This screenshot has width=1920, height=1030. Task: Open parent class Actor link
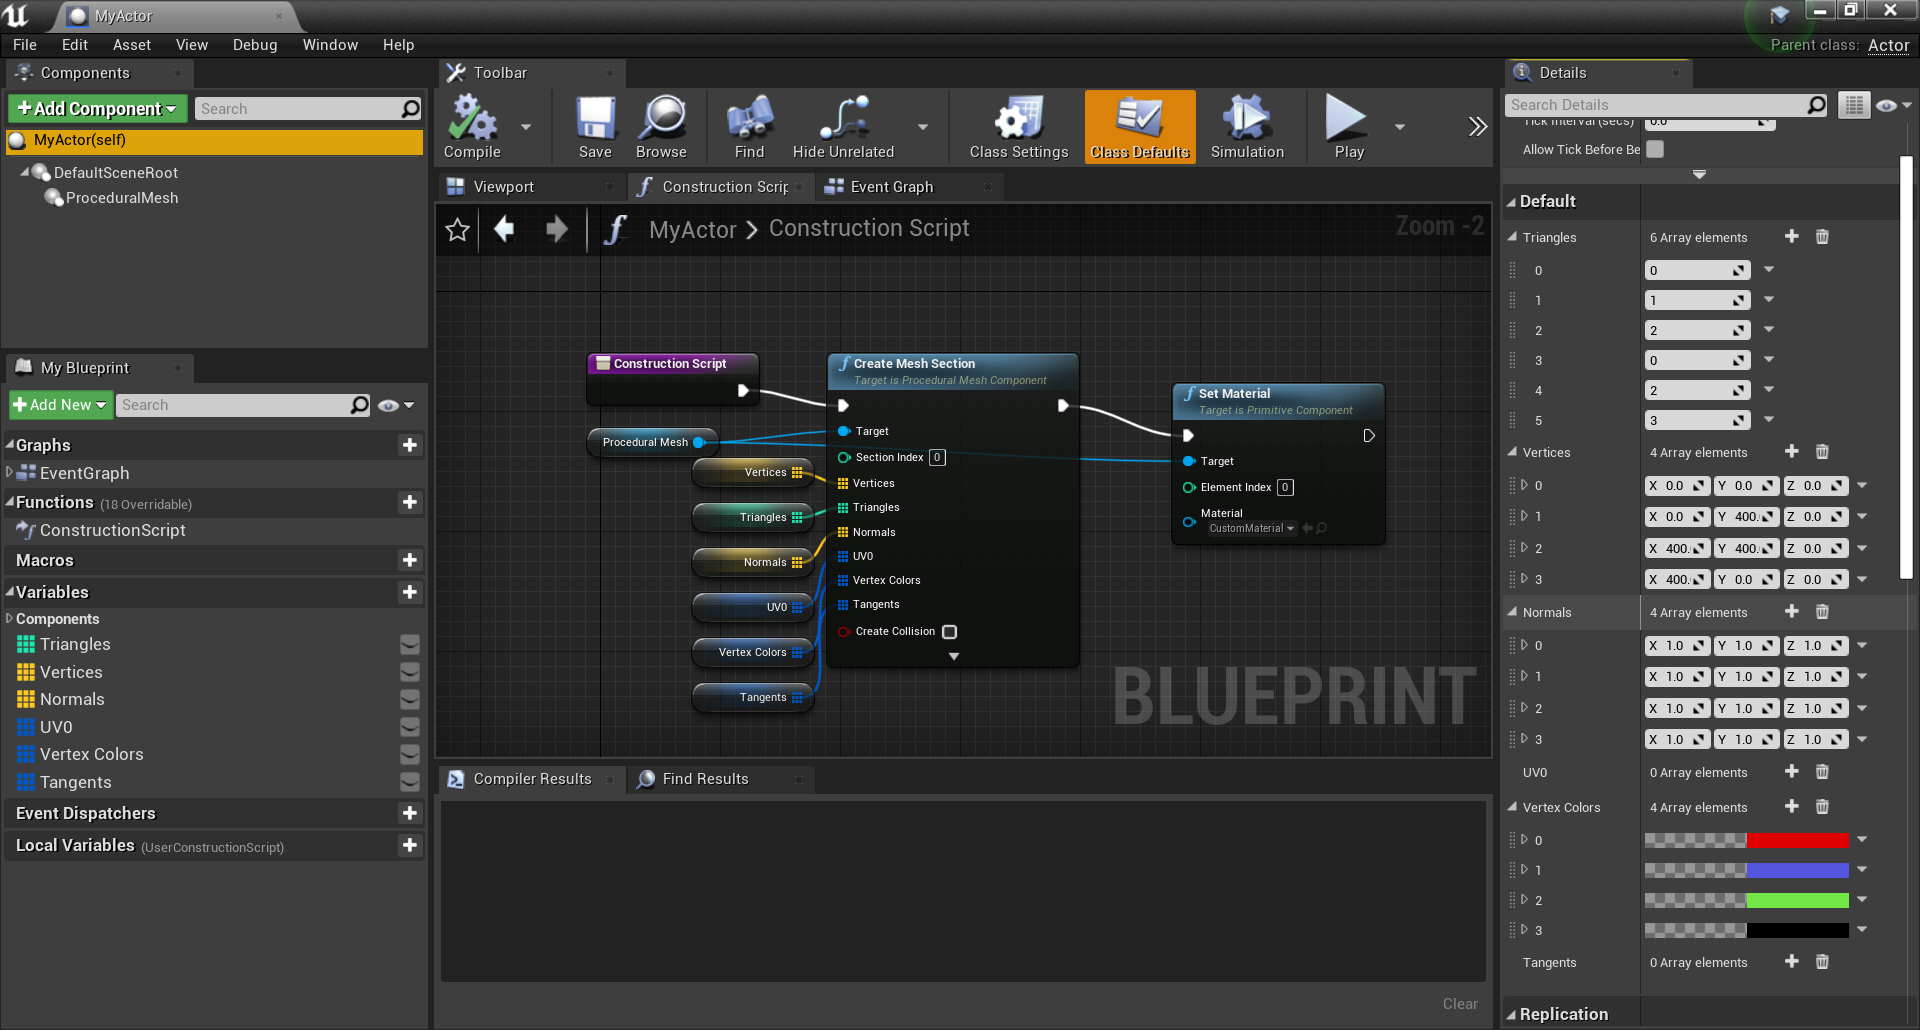[1888, 45]
